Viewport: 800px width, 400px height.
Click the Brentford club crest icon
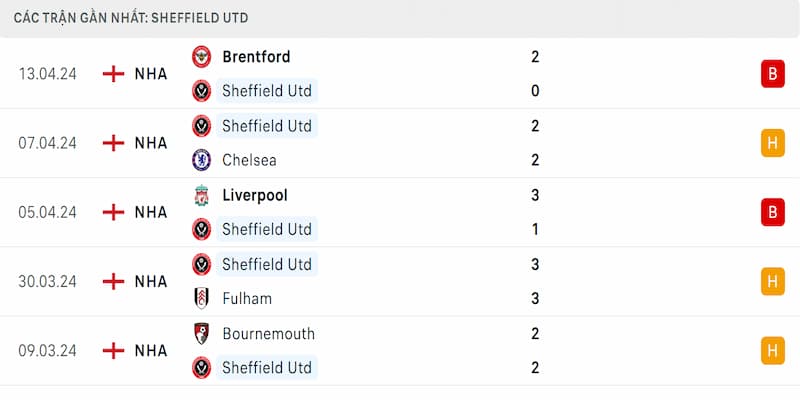click(x=202, y=57)
